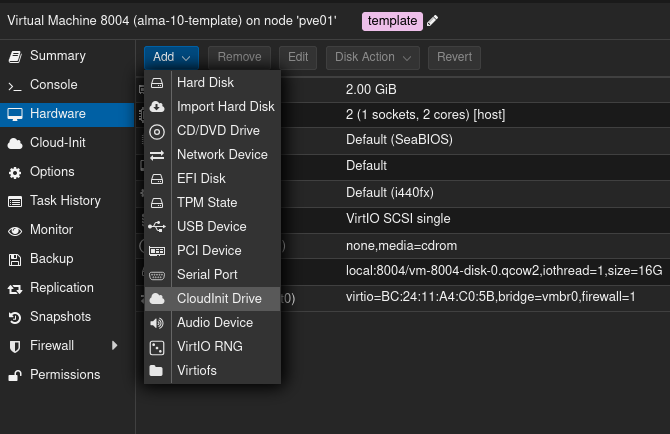Click the Virtiofs folder icon

(x=157, y=371)
